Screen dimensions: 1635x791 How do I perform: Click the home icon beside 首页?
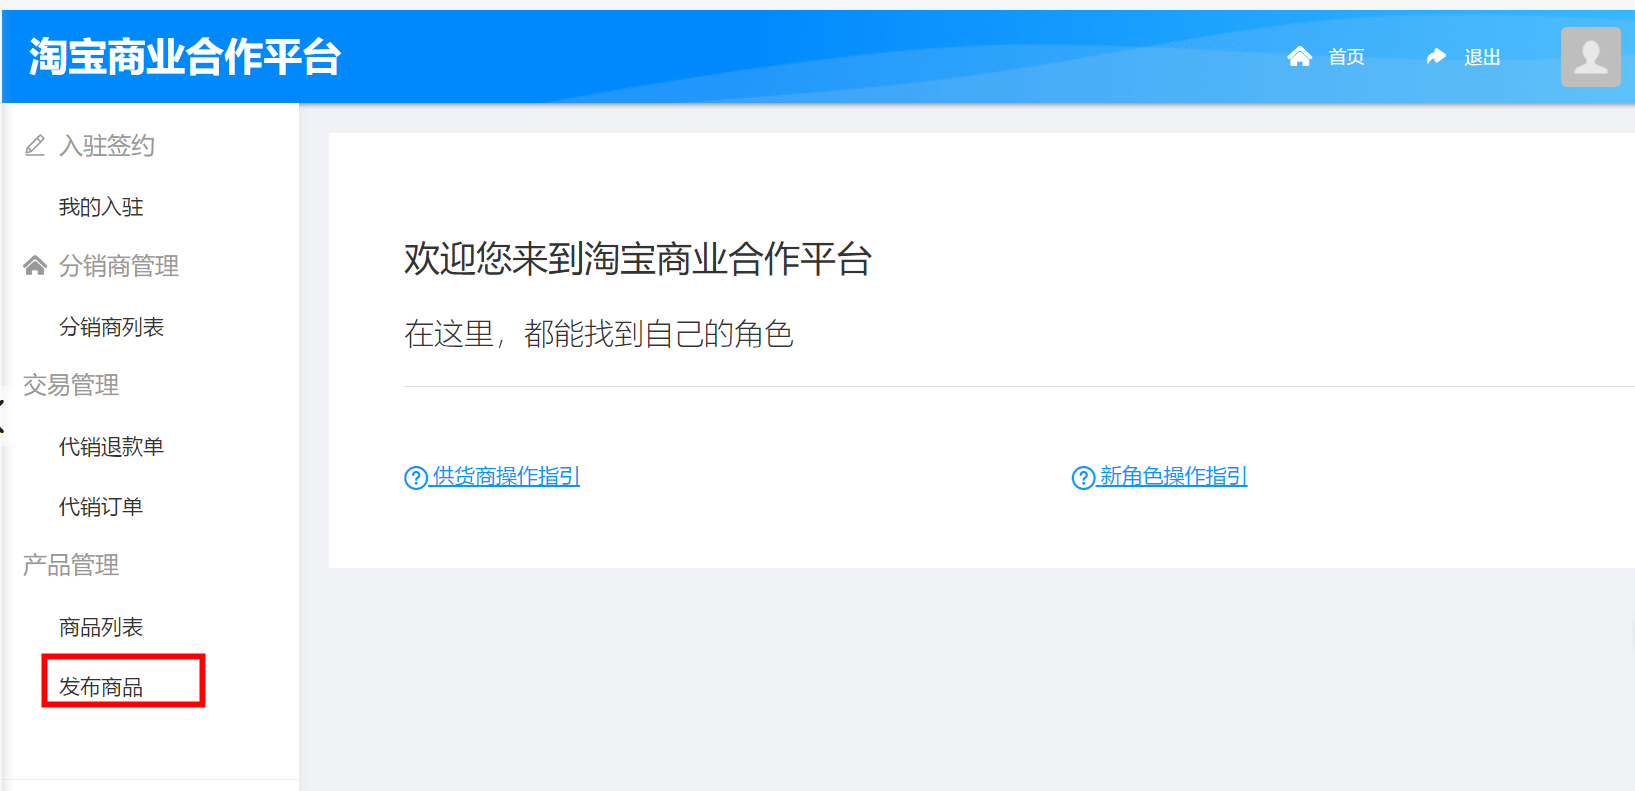click(x=1299, y=56)
